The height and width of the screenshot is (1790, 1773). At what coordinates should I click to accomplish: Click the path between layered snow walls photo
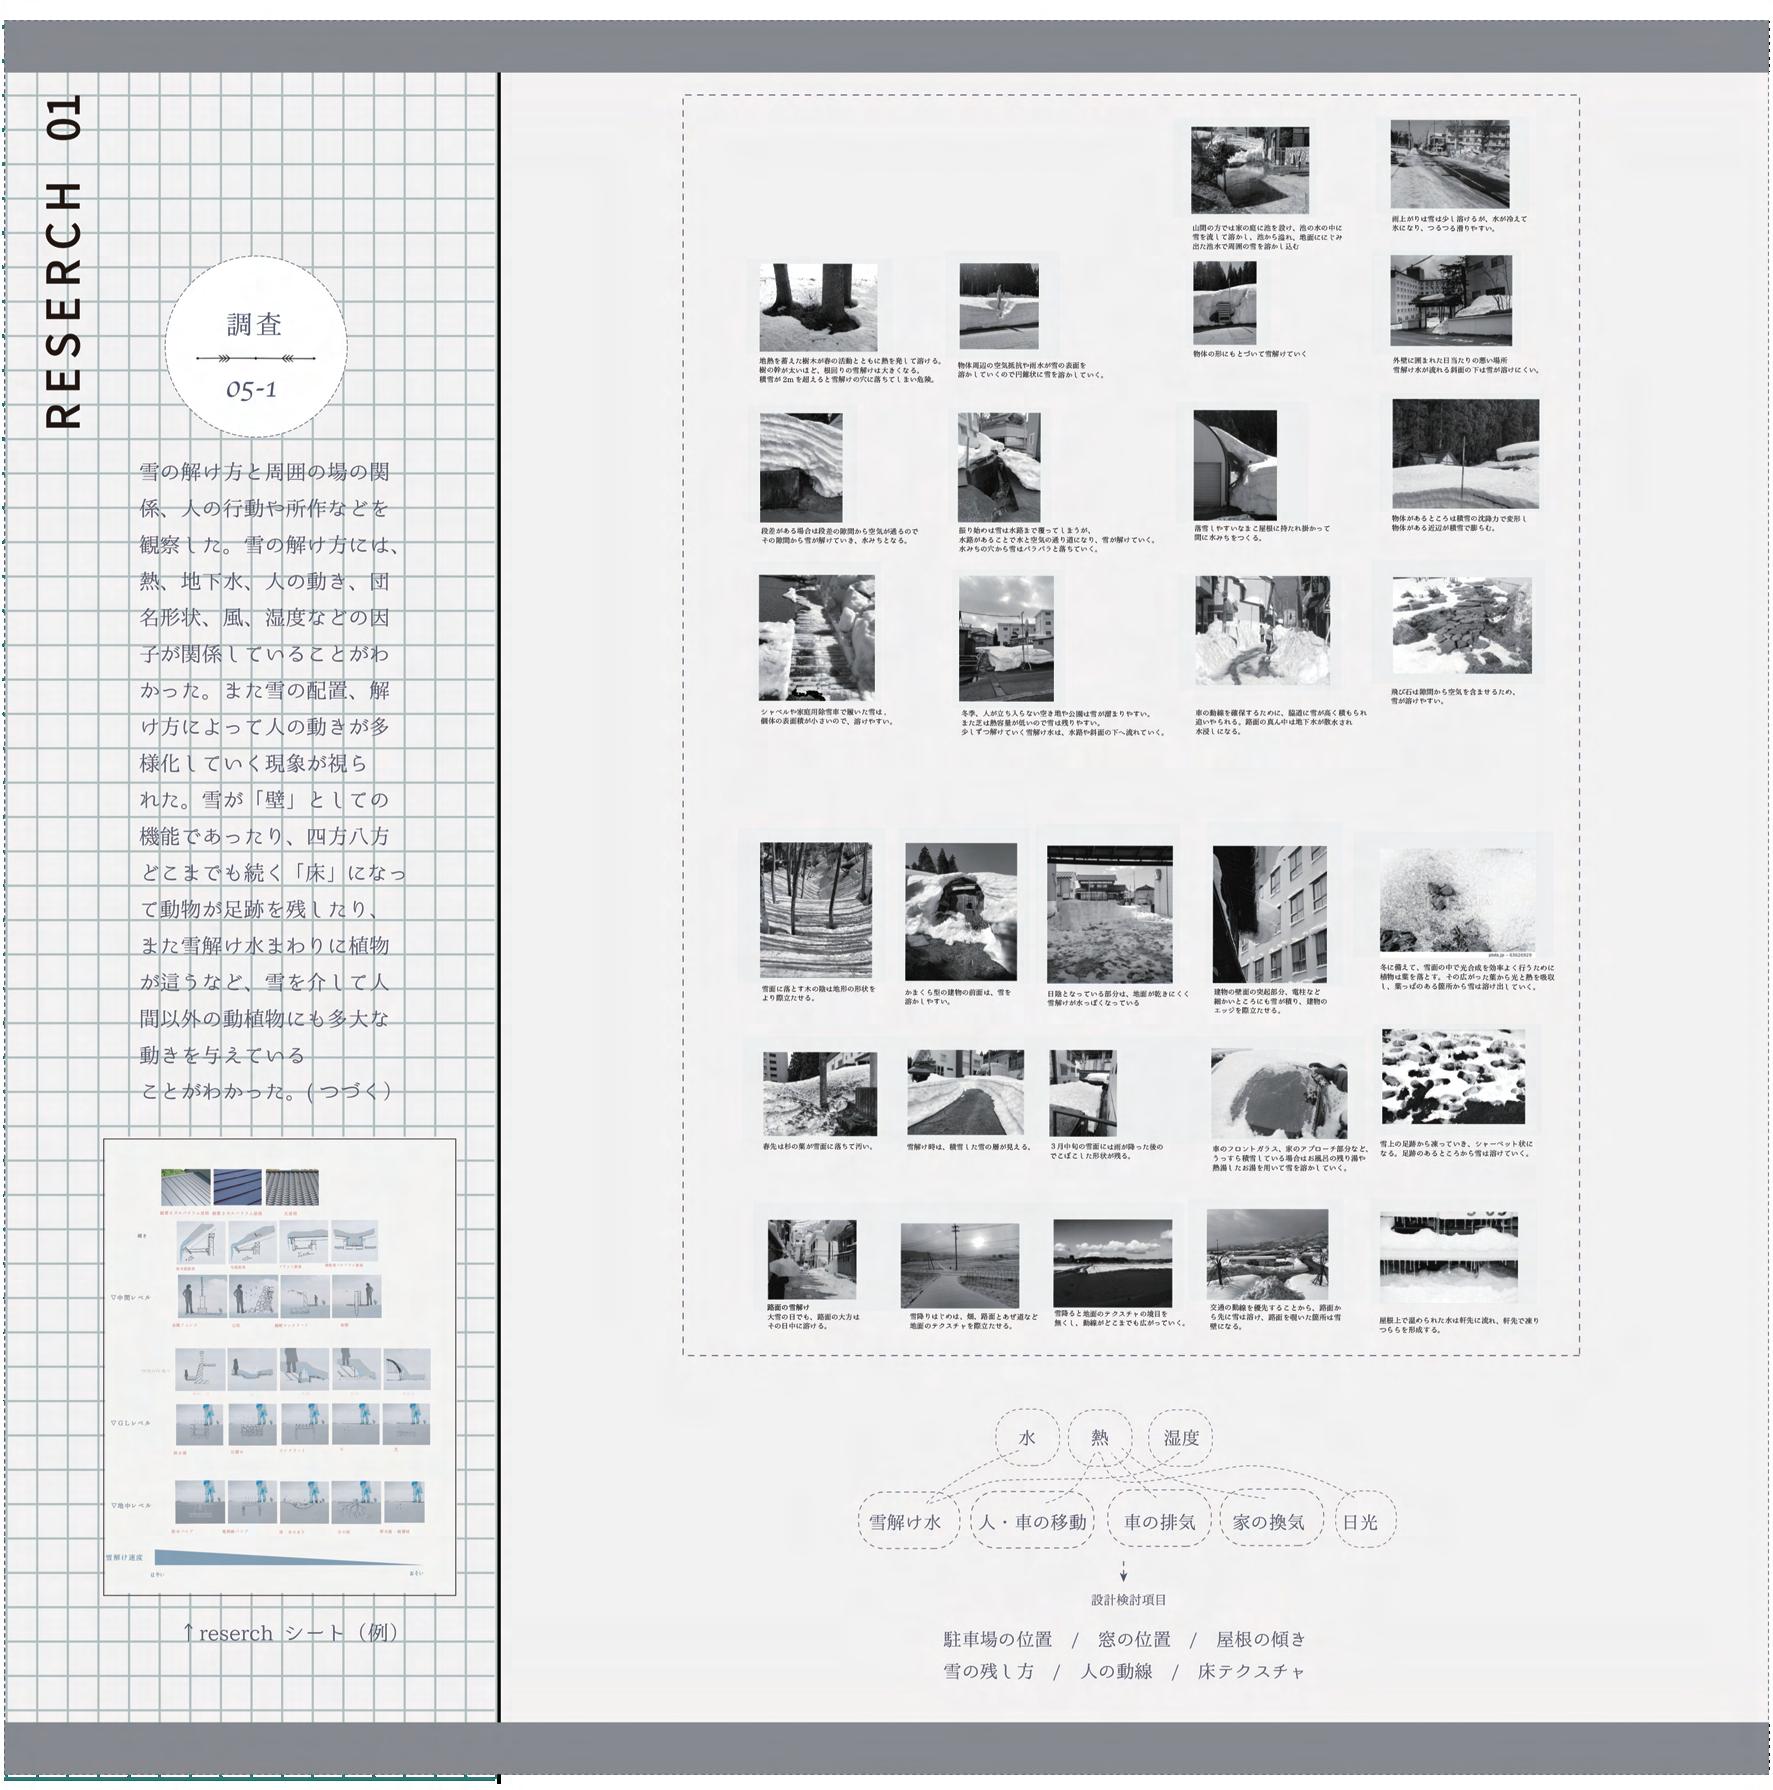[965, 1092]
